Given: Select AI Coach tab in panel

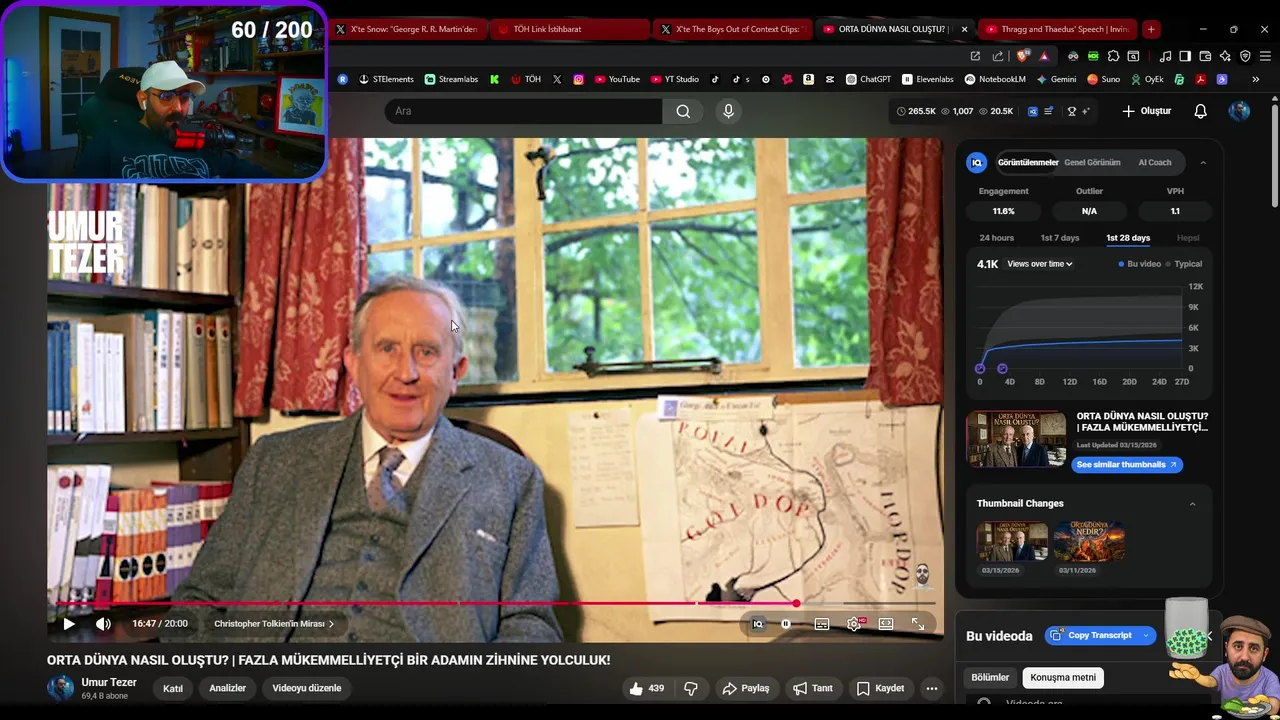Looking at the screenshot, I should coord(1155,162).
